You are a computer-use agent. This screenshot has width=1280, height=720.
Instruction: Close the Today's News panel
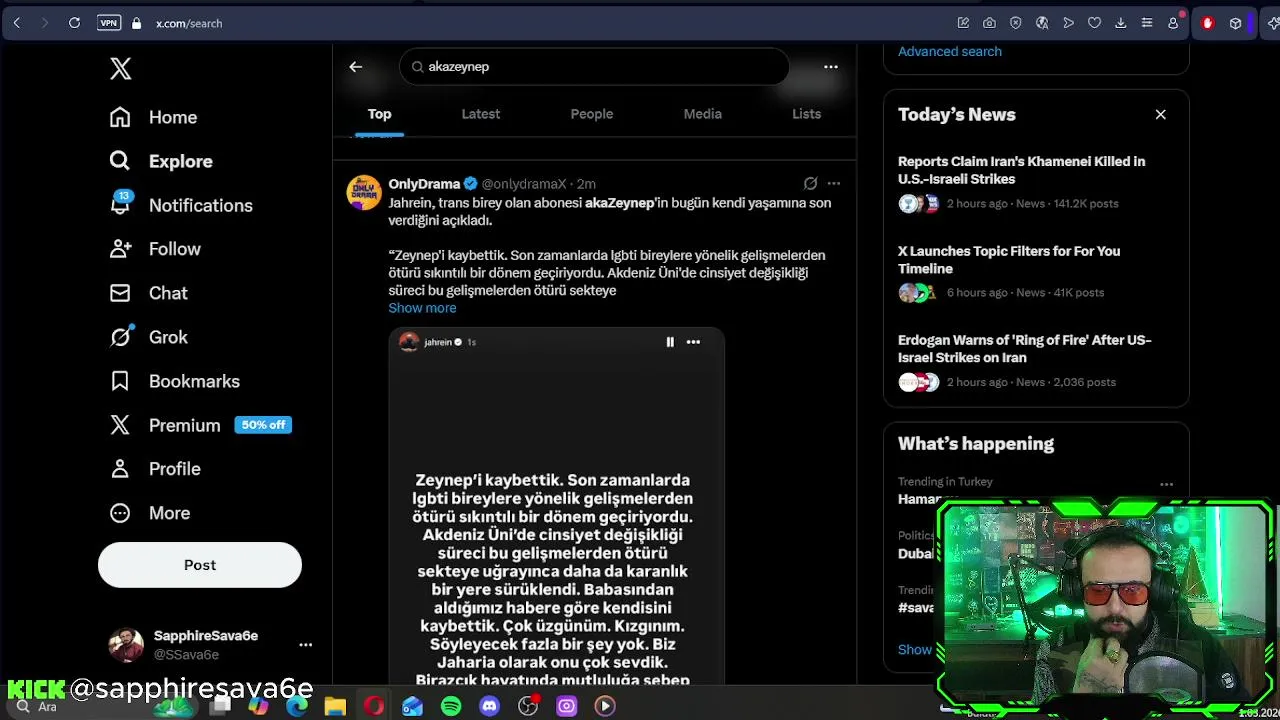(1161, 115)
